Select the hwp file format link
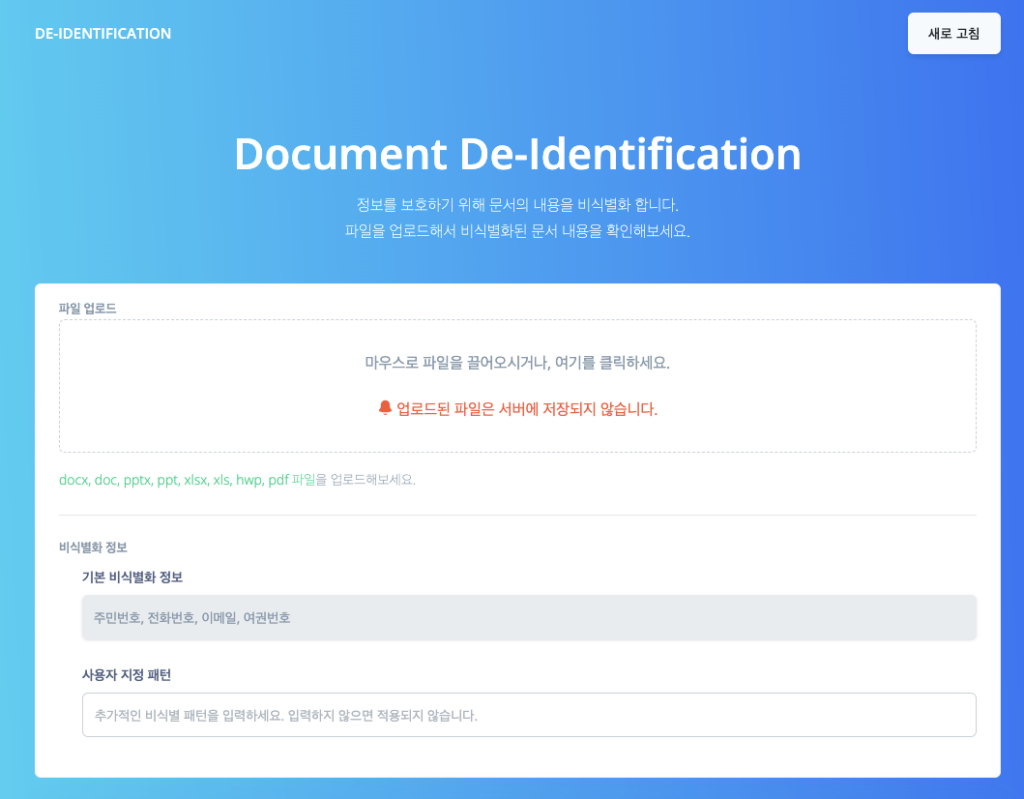This screenshot has width=1024, height=799. (250, 480)
